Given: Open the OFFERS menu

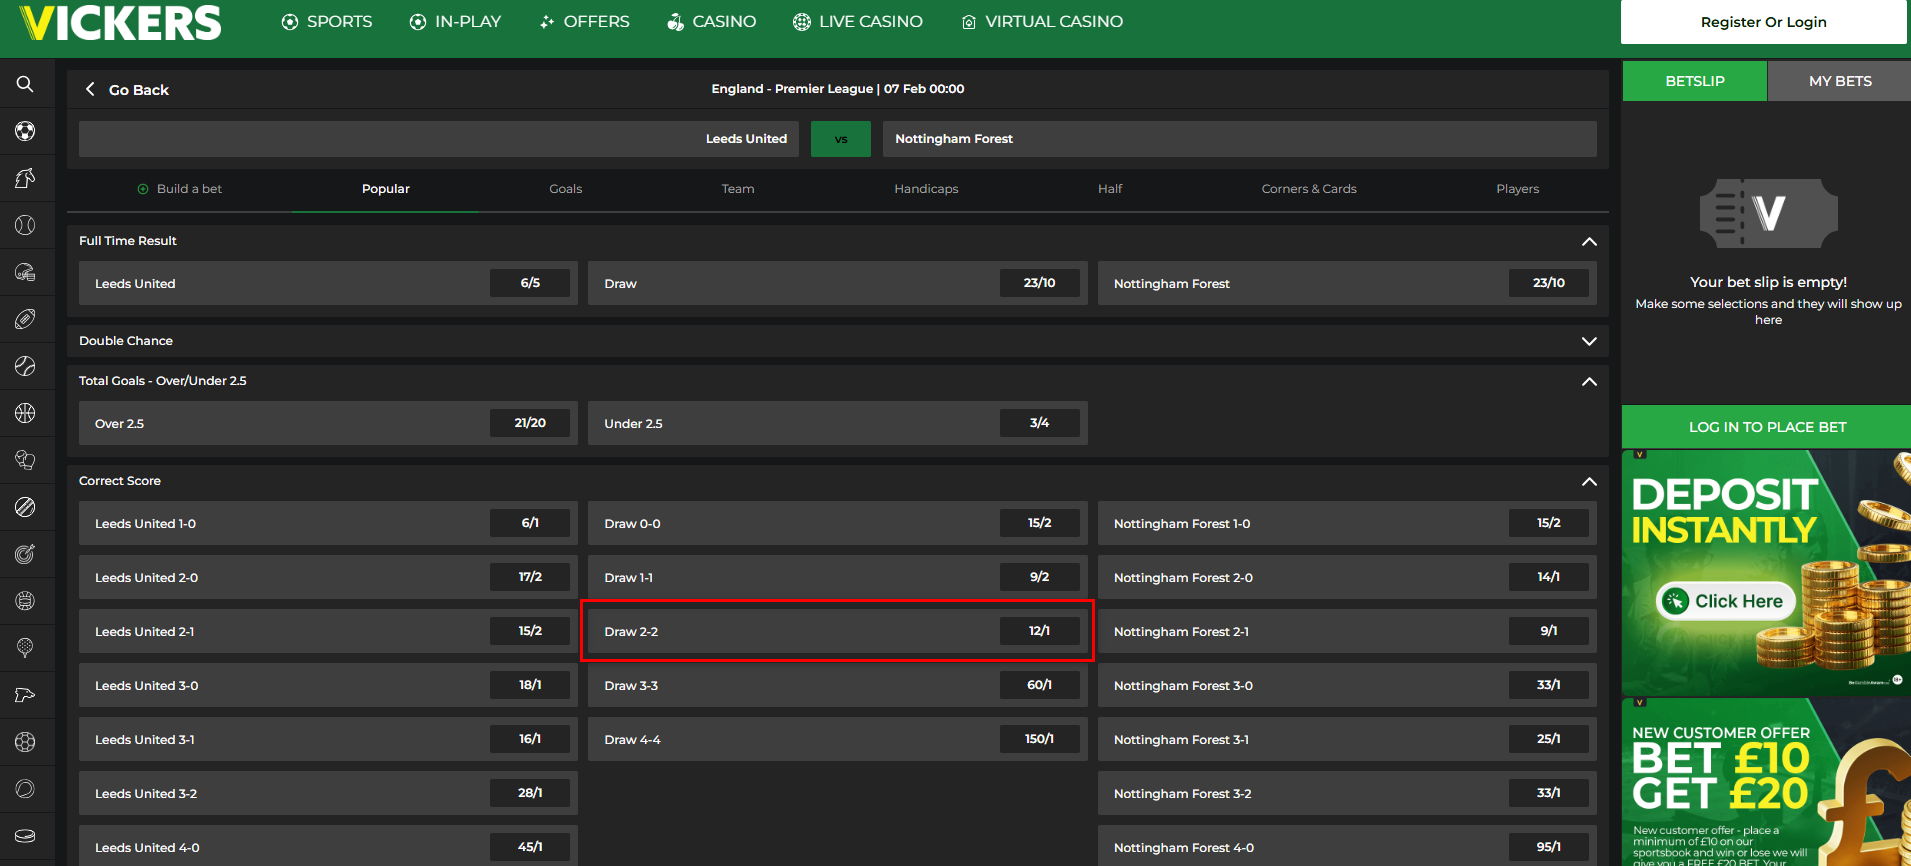Looking at the screenshot, I should point(584,22).
